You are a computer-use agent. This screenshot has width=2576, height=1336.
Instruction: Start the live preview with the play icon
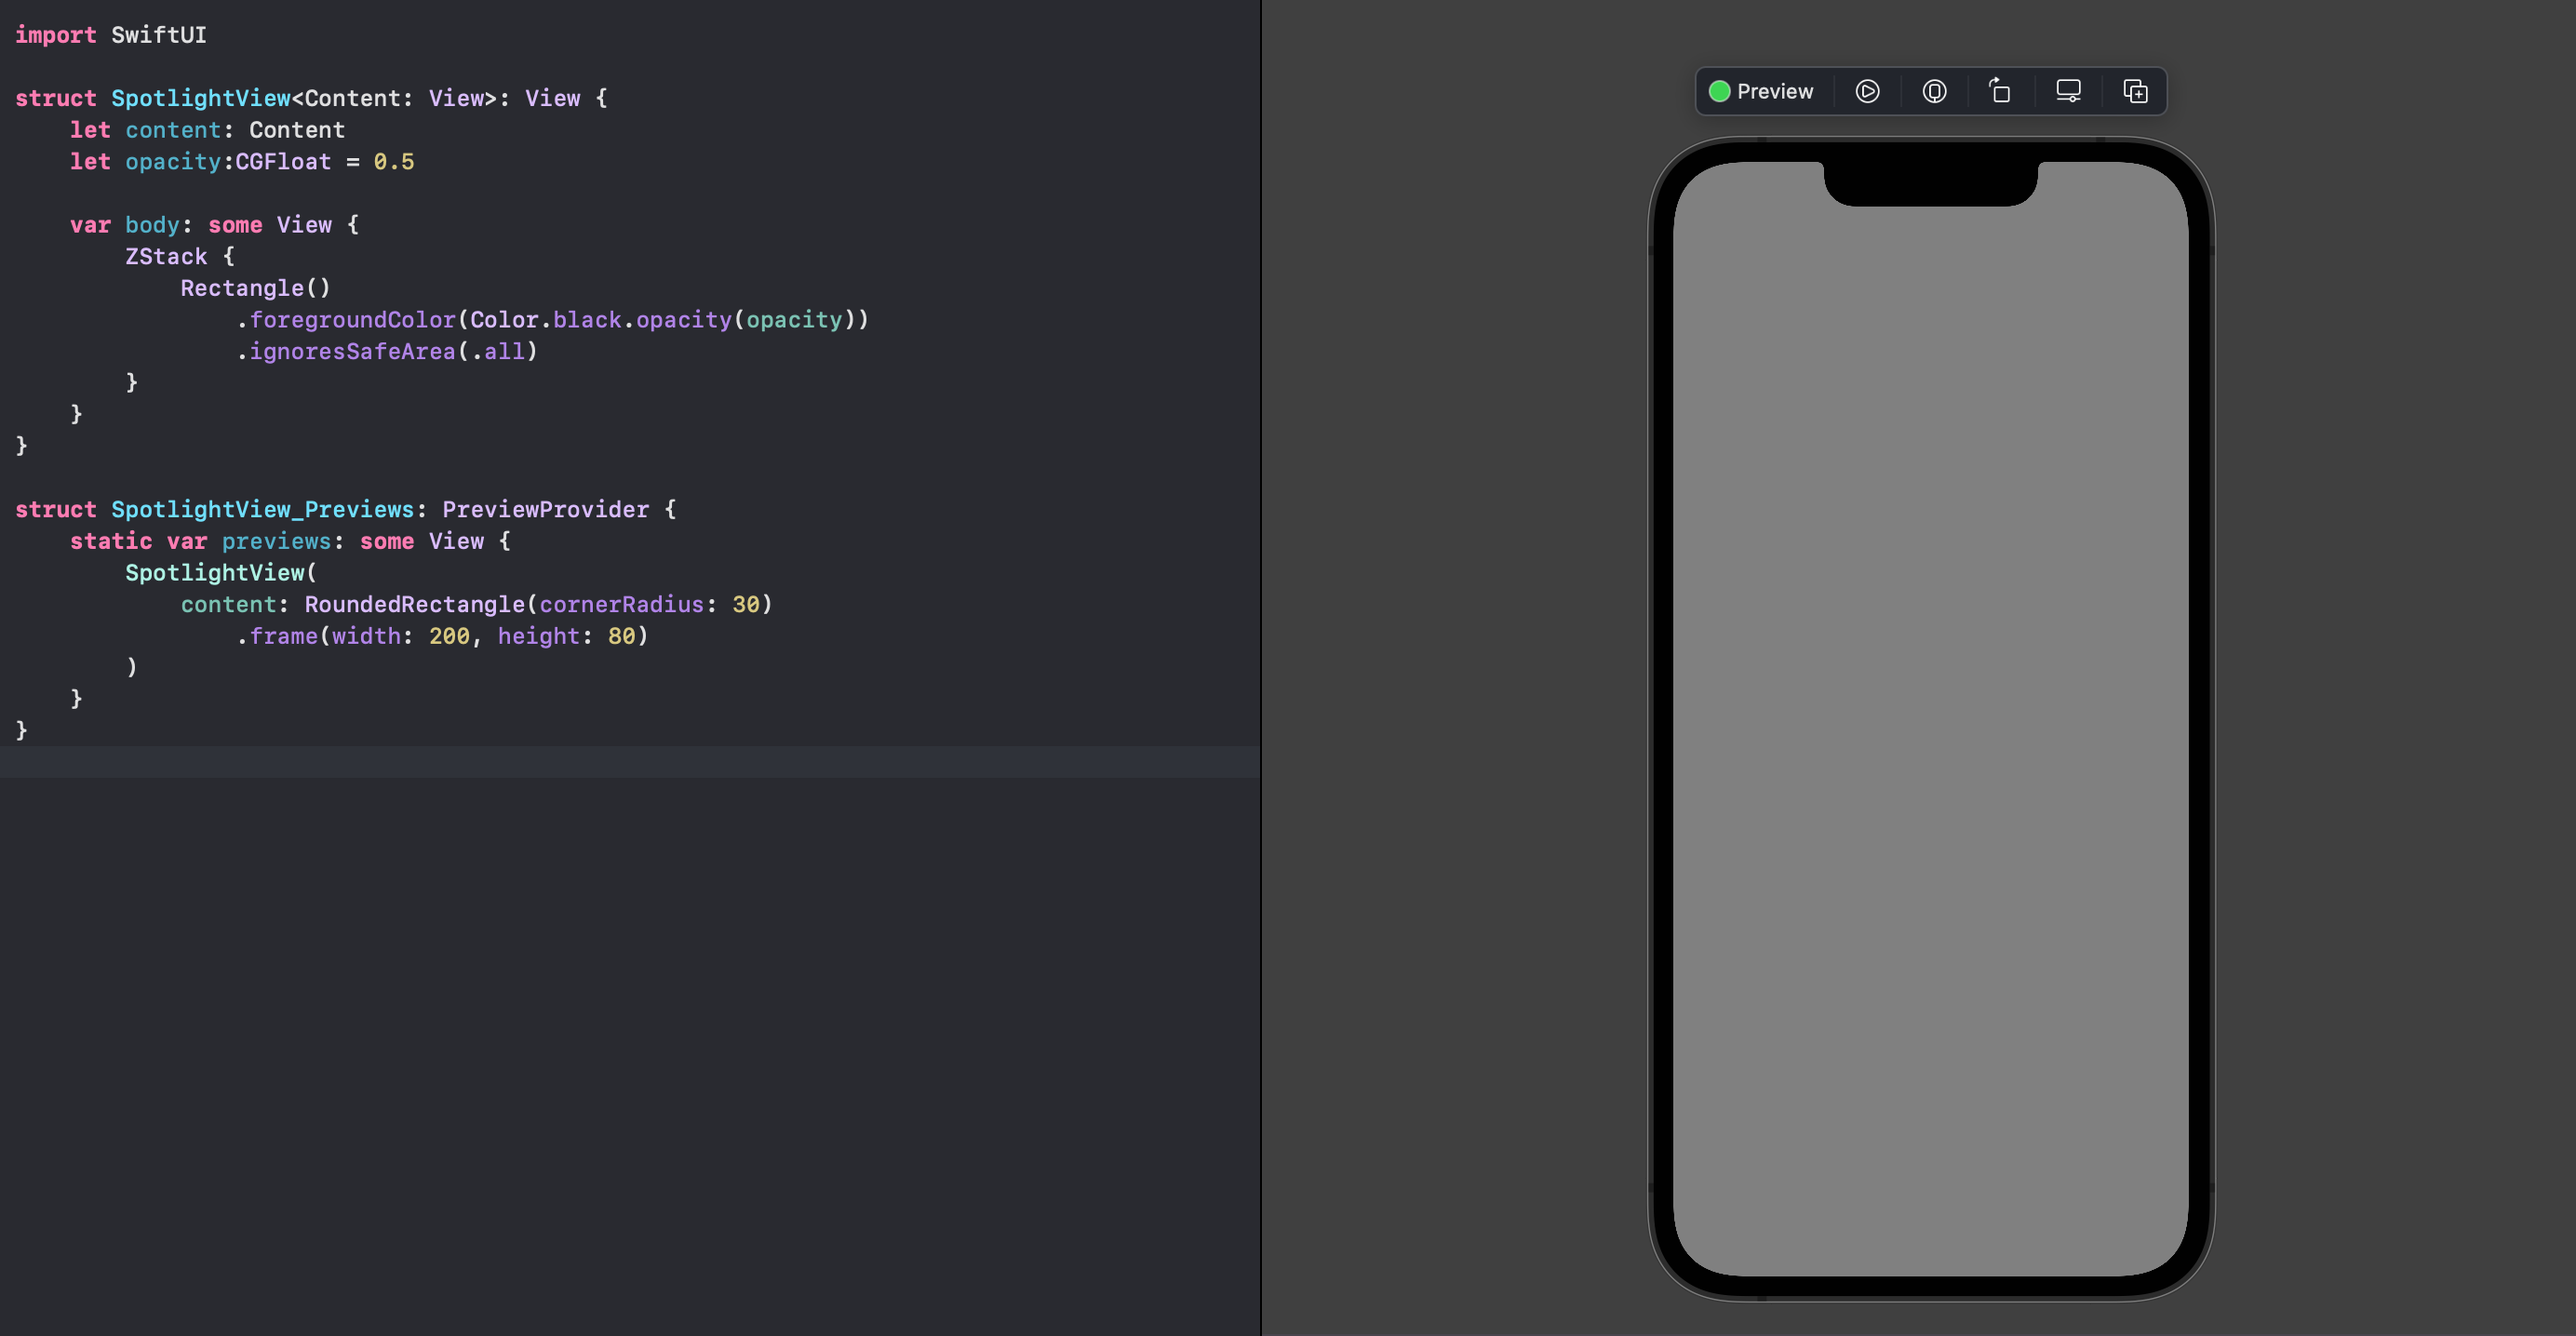tap(1868, 91)
